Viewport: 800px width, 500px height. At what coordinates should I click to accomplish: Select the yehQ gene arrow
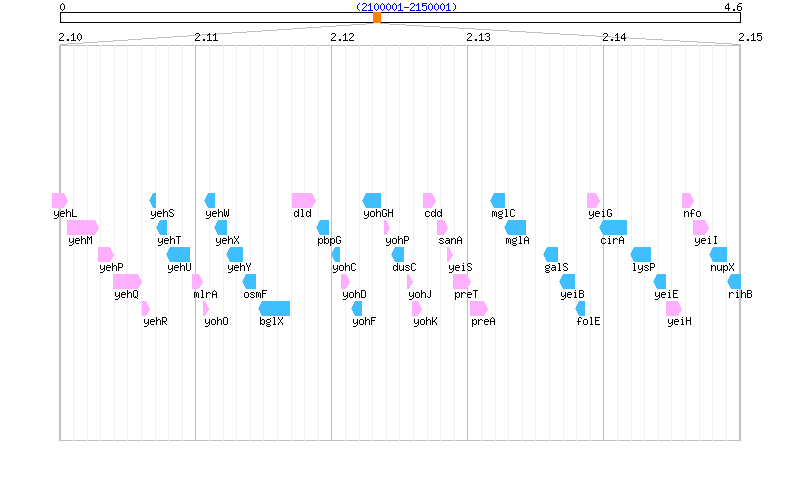click(127, 281)
